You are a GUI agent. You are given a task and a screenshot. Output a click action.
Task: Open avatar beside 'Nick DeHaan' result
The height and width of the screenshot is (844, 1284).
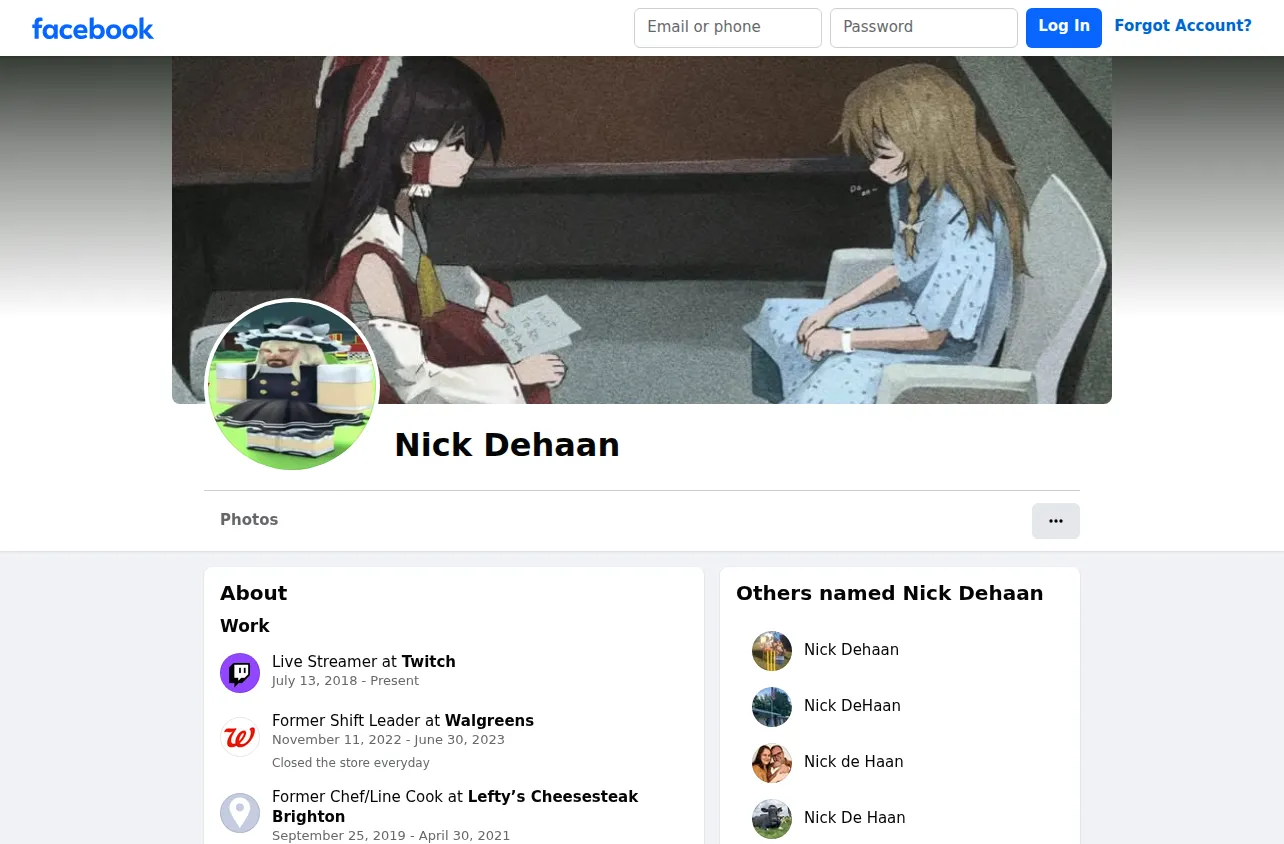click(x=772, y=707)
